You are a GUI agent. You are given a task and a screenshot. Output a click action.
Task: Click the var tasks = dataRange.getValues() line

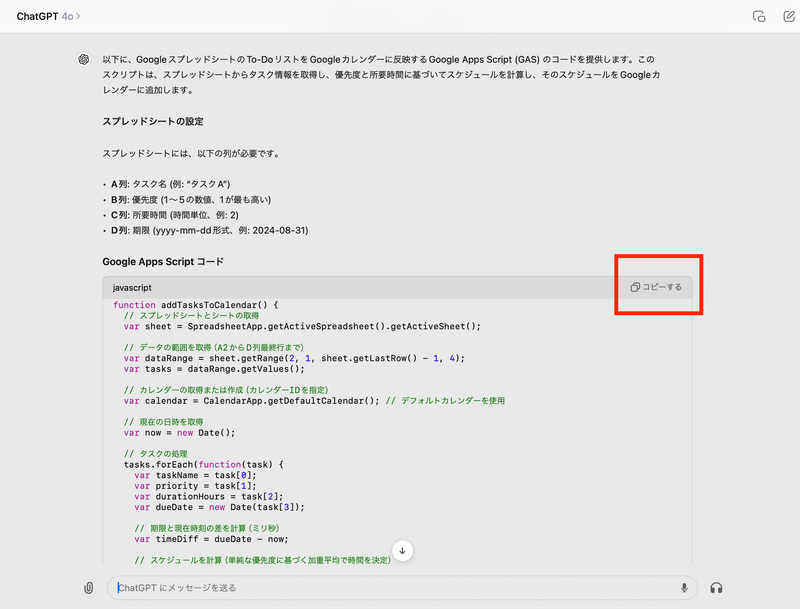(214, 369)
